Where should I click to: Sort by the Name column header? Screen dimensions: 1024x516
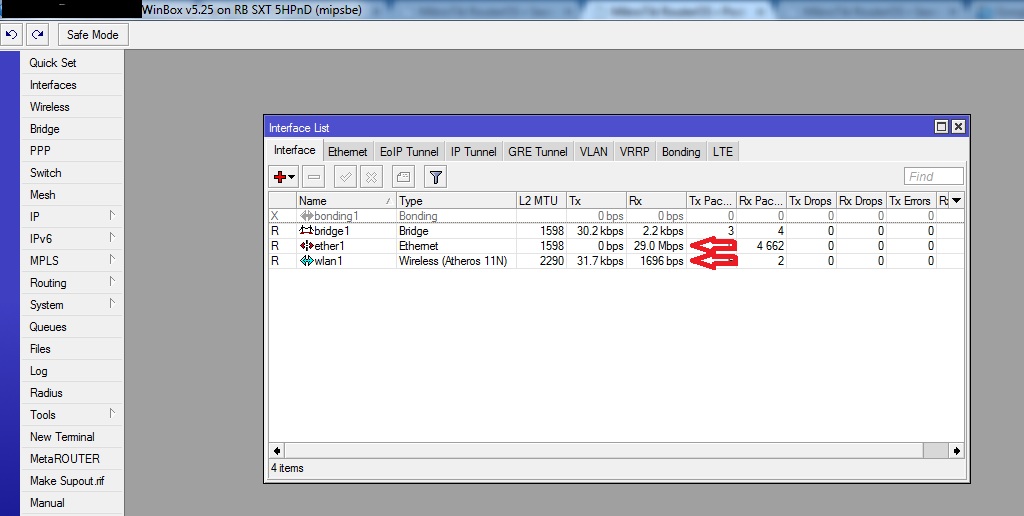click(346, 201)
